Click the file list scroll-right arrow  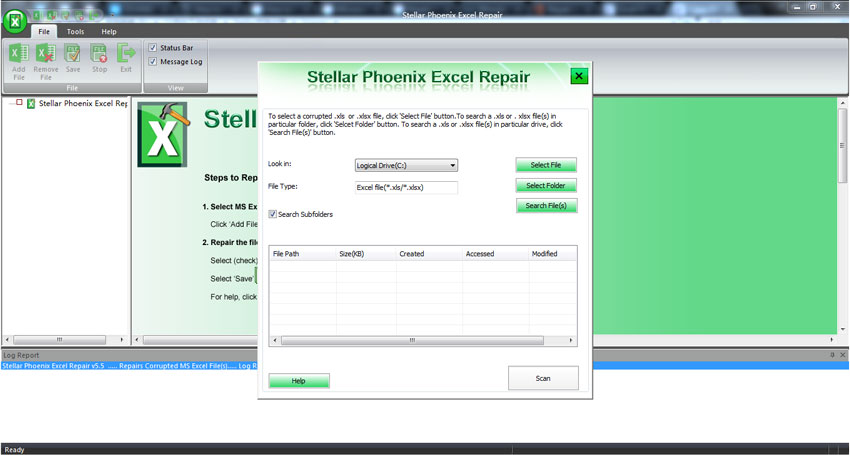571,340
